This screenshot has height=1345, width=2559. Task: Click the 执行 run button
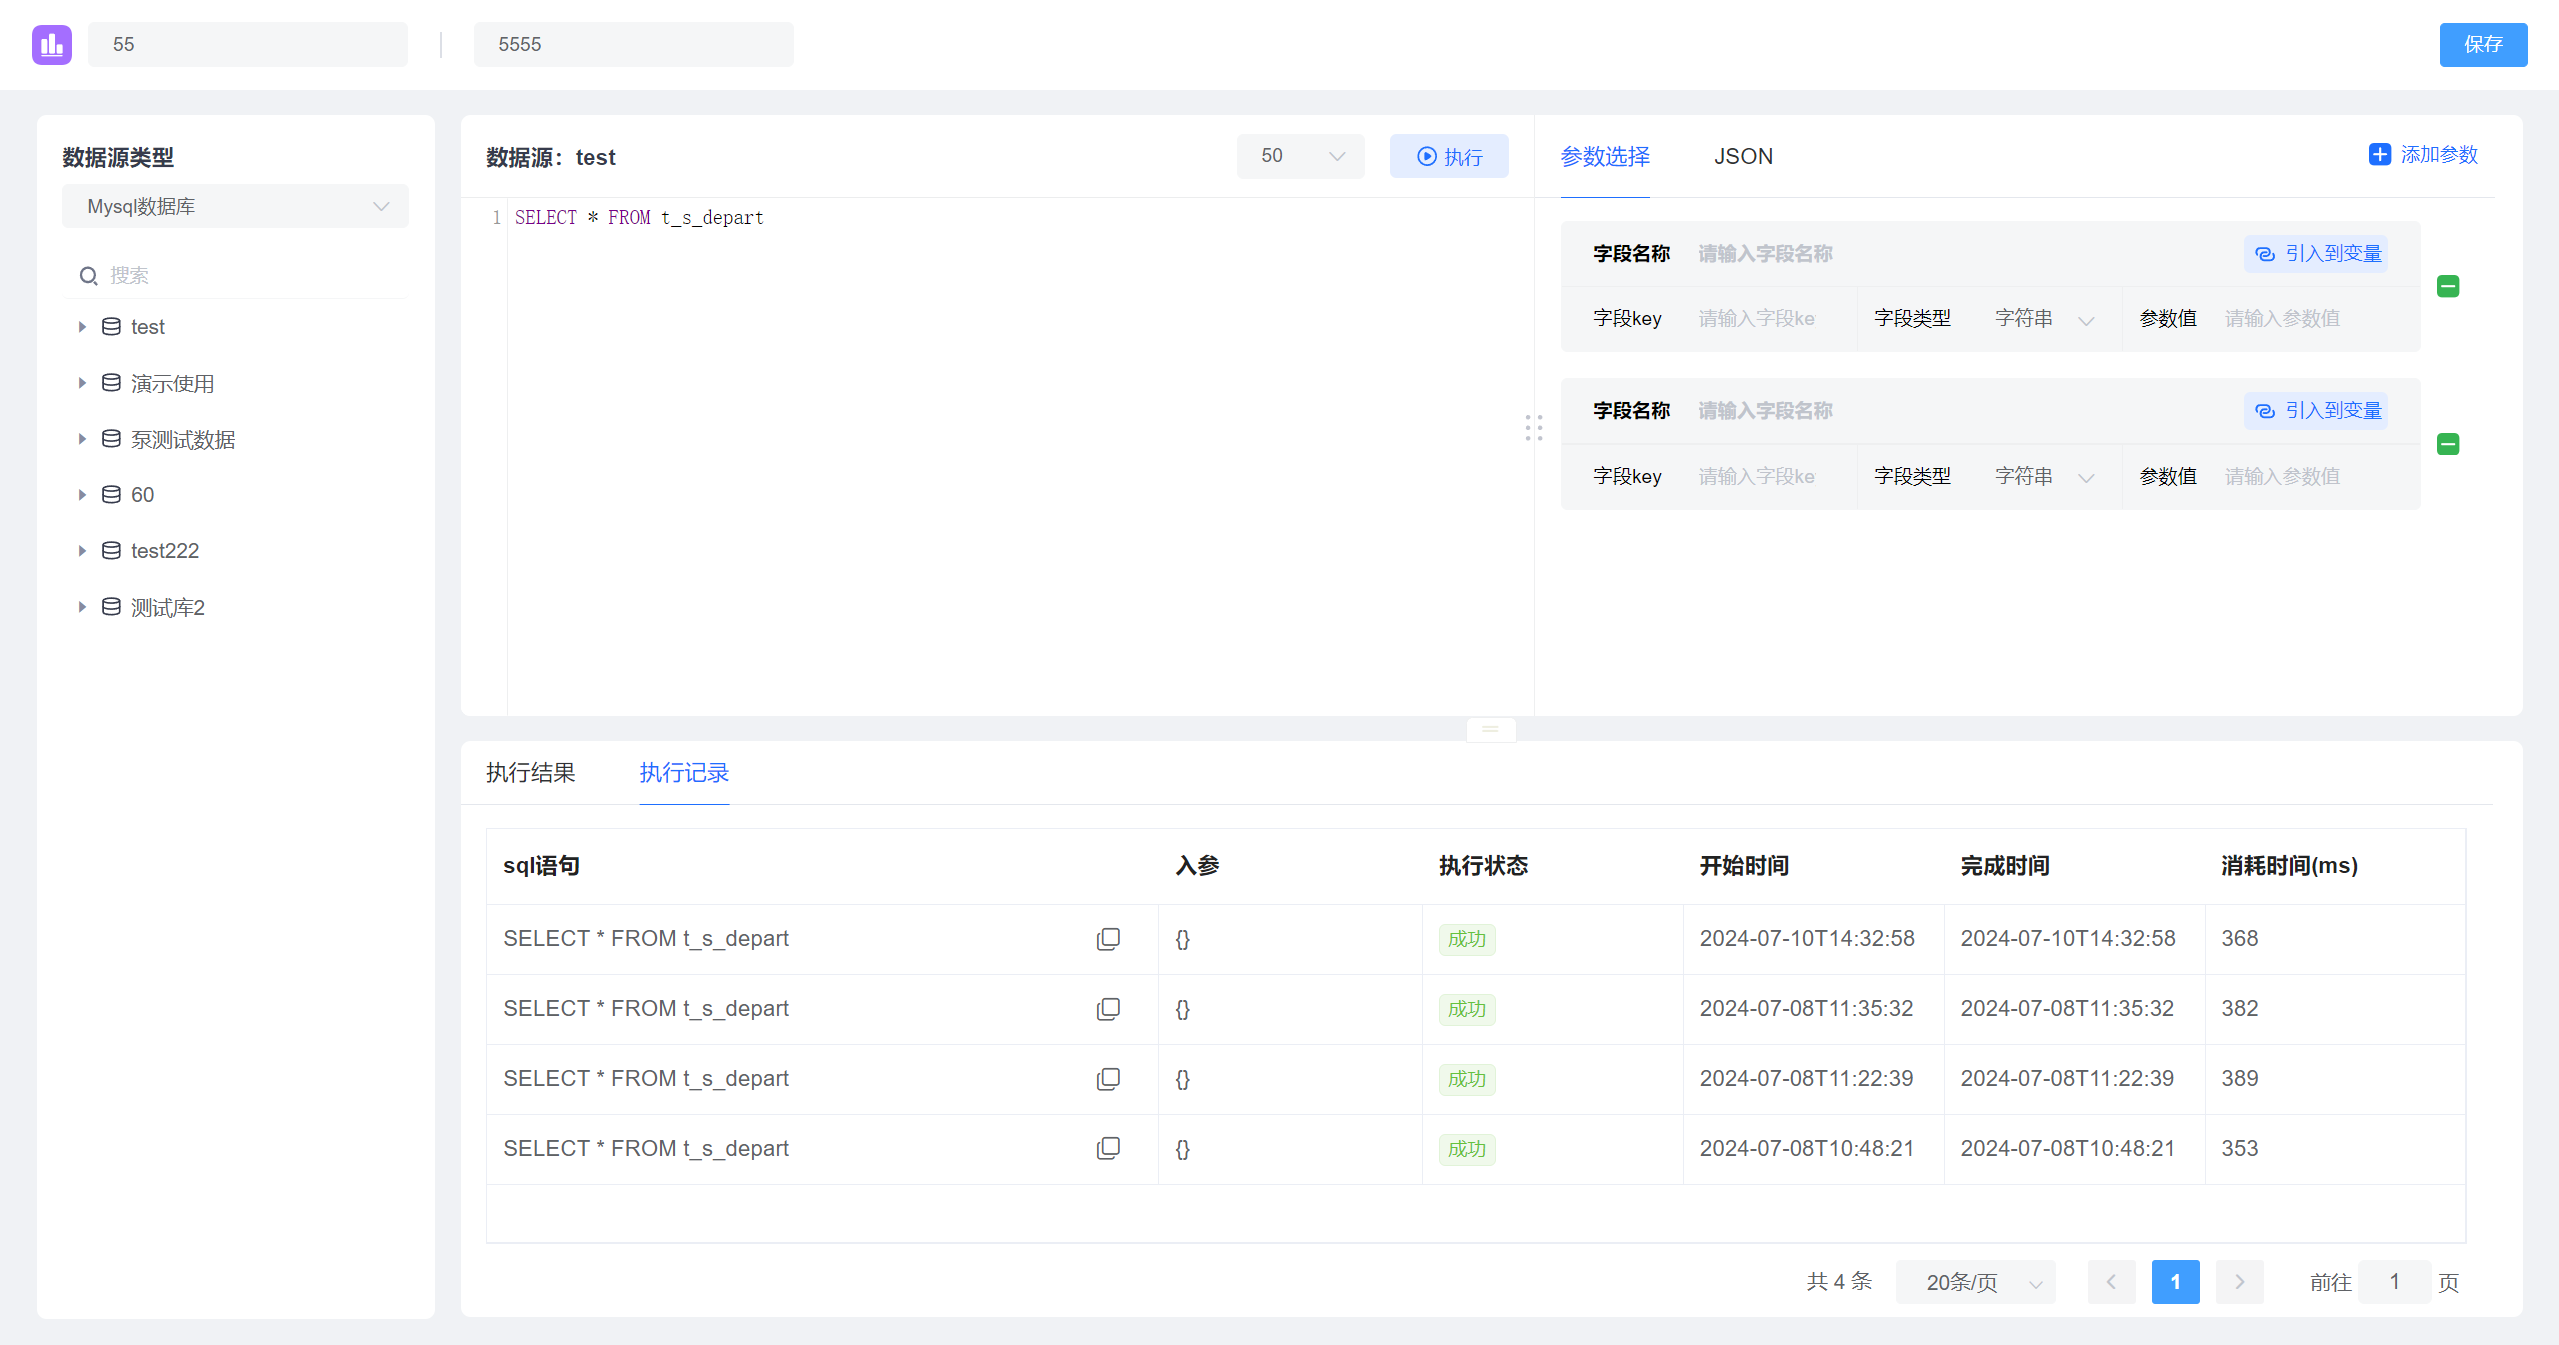tap(1449, 156)
